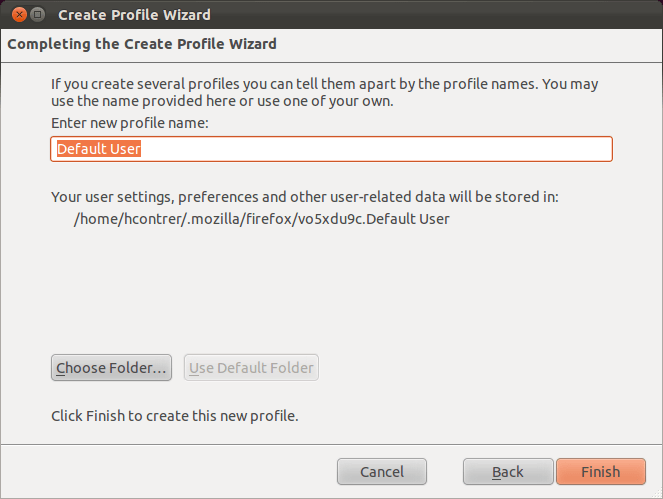Click the 'Click Finish to create' instruction text

tap(175, 416)
